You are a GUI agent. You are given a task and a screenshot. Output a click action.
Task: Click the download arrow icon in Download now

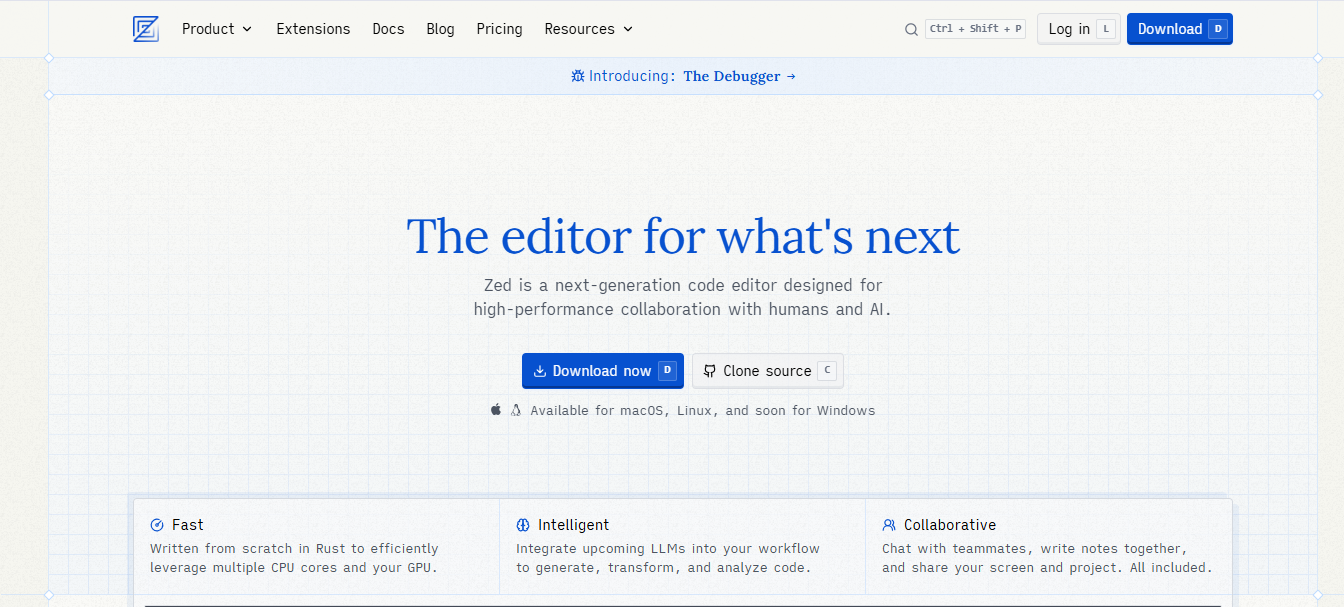(539, 371)
